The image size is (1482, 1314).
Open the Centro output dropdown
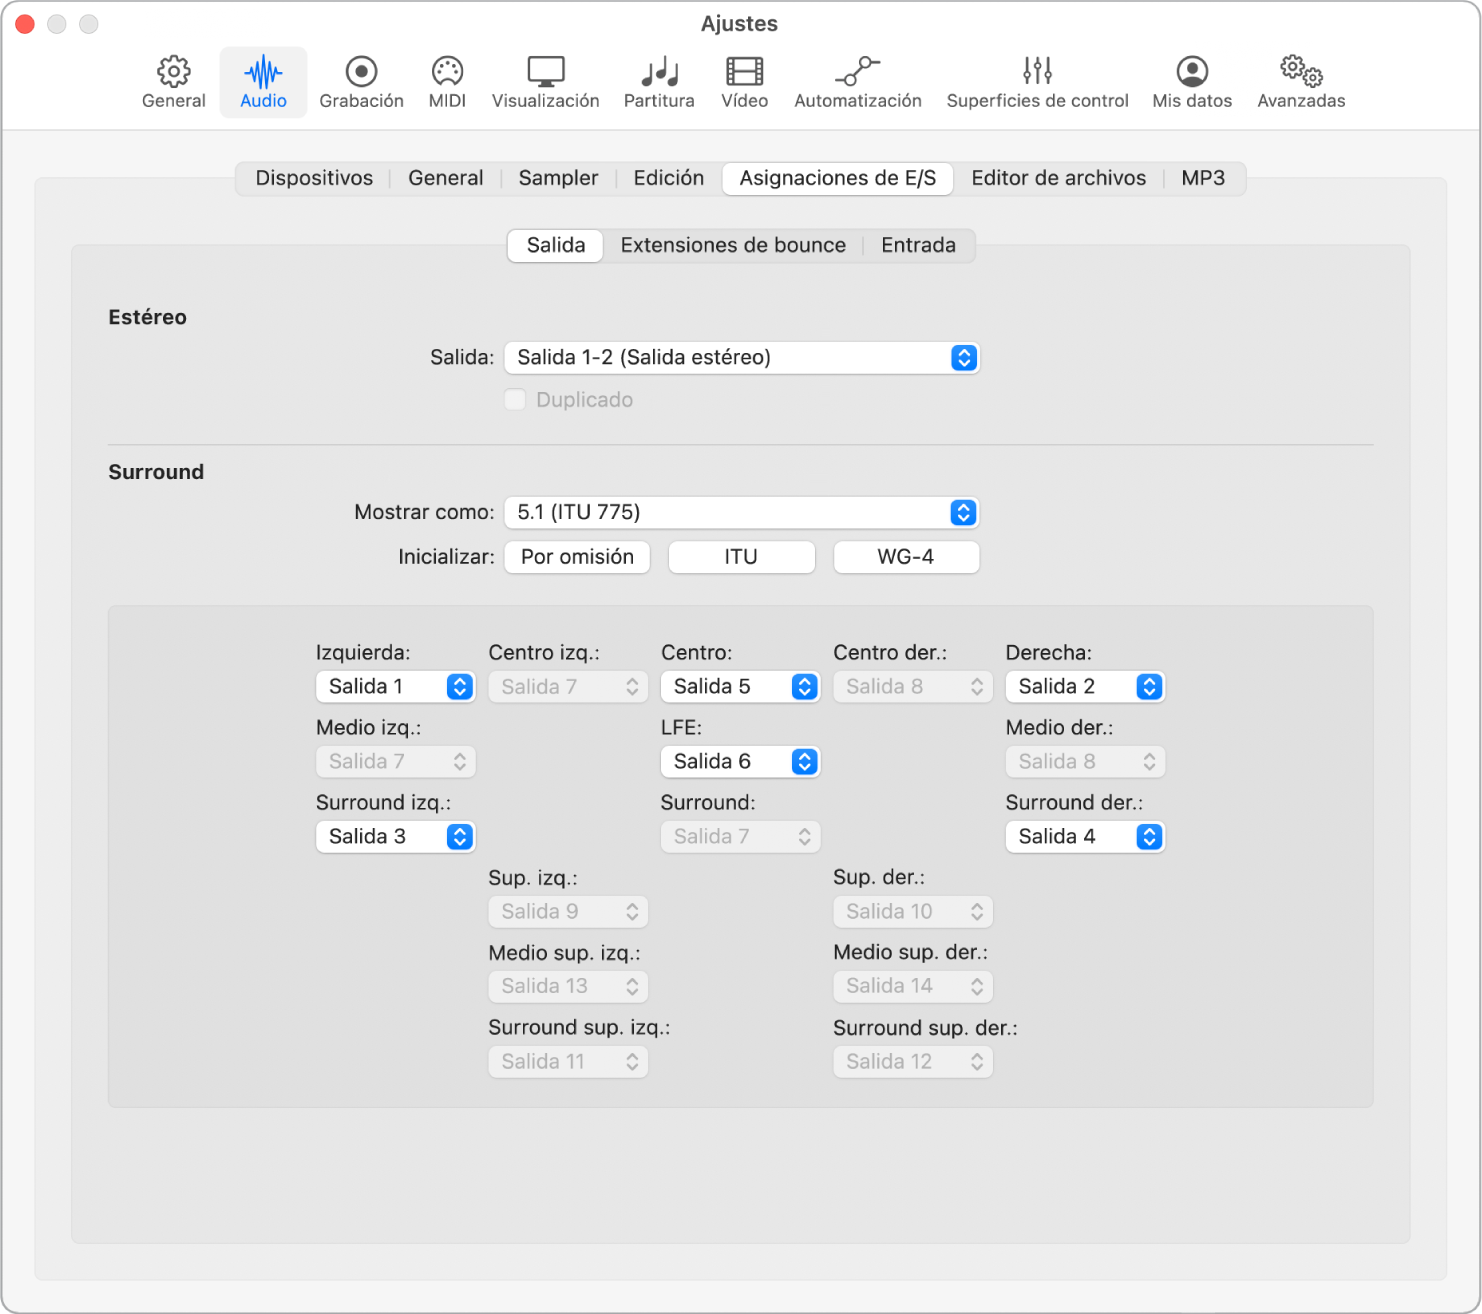coord(740,687)
